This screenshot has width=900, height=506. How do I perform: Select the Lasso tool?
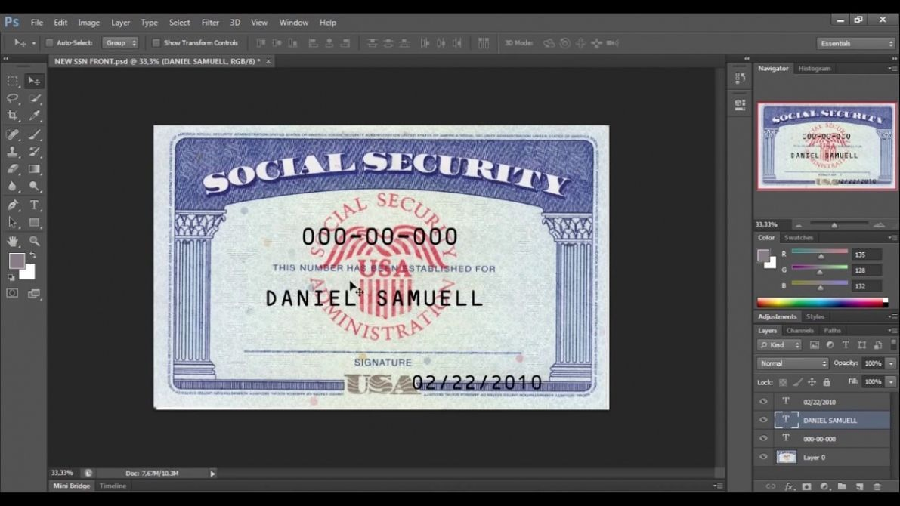pos(13,99)
